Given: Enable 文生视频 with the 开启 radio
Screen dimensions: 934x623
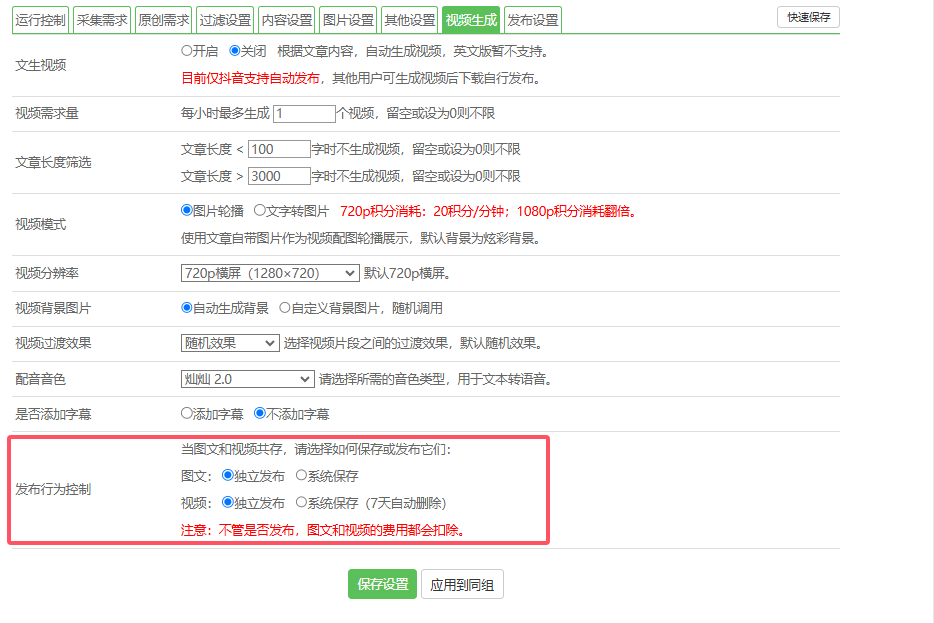Looking at the screenshot, I should [x=187, y=50].
